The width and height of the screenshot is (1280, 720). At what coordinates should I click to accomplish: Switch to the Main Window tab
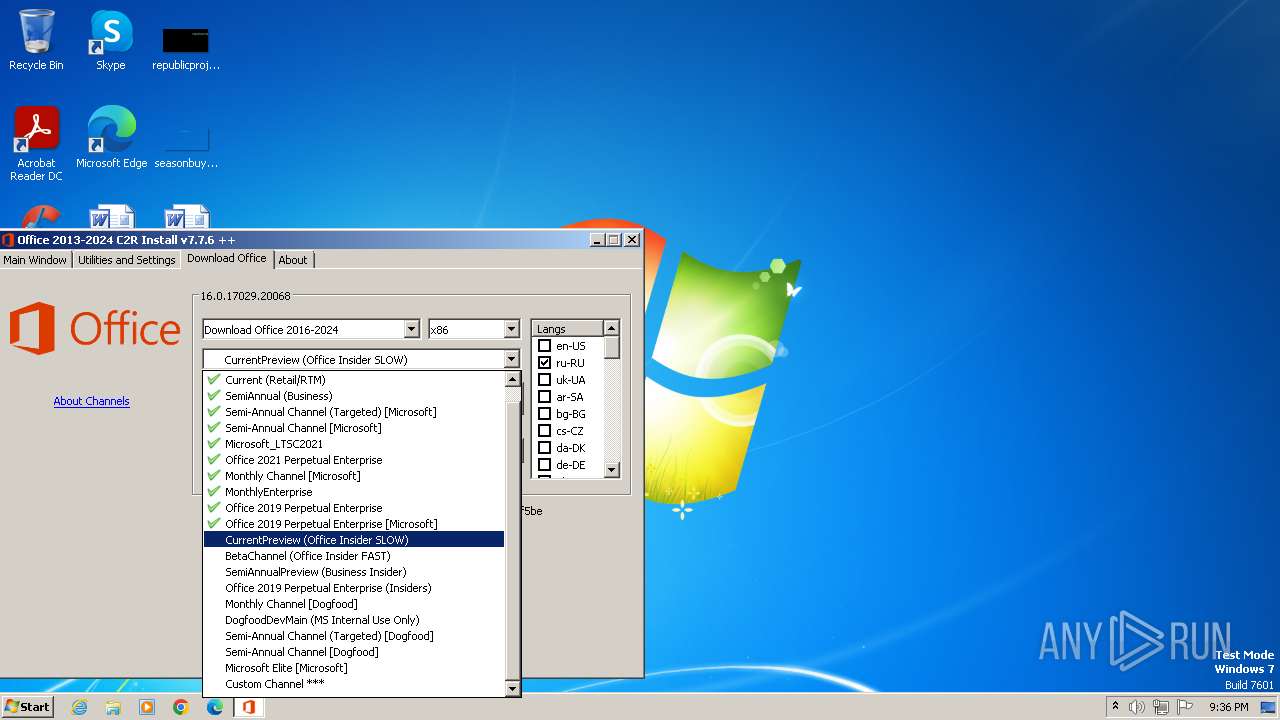35,260
